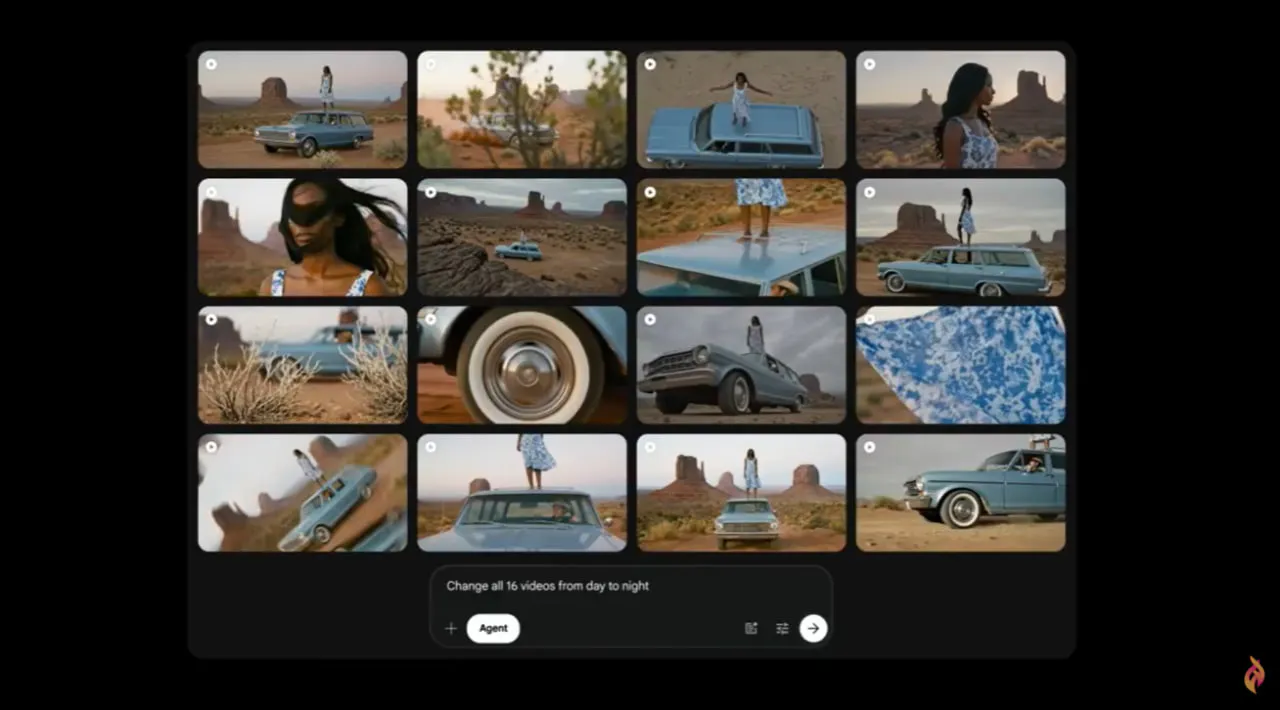Open the front windshield video with driver visible
The height and width of the screenshot is (710, 1280).
pos(522,493)
